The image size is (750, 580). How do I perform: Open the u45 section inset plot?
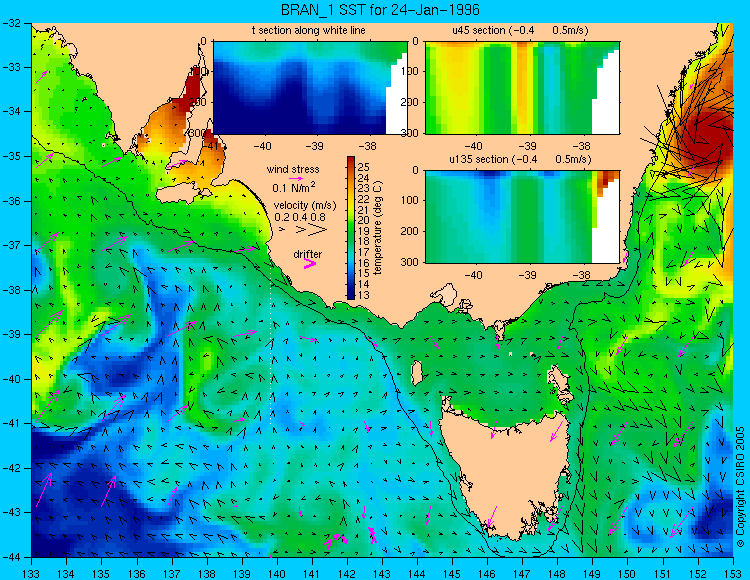click(x=522, y=88)
